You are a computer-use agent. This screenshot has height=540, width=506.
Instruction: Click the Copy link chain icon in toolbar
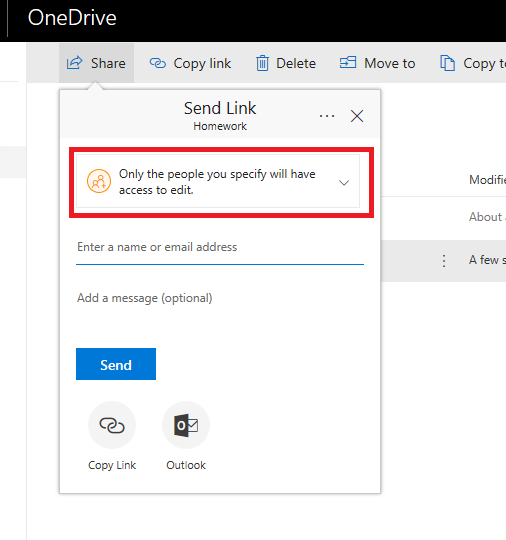[x=158, y=63]
